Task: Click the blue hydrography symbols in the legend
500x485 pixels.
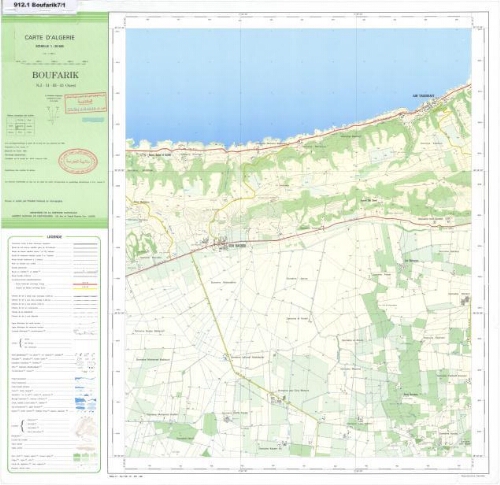Action: (86, 395)
